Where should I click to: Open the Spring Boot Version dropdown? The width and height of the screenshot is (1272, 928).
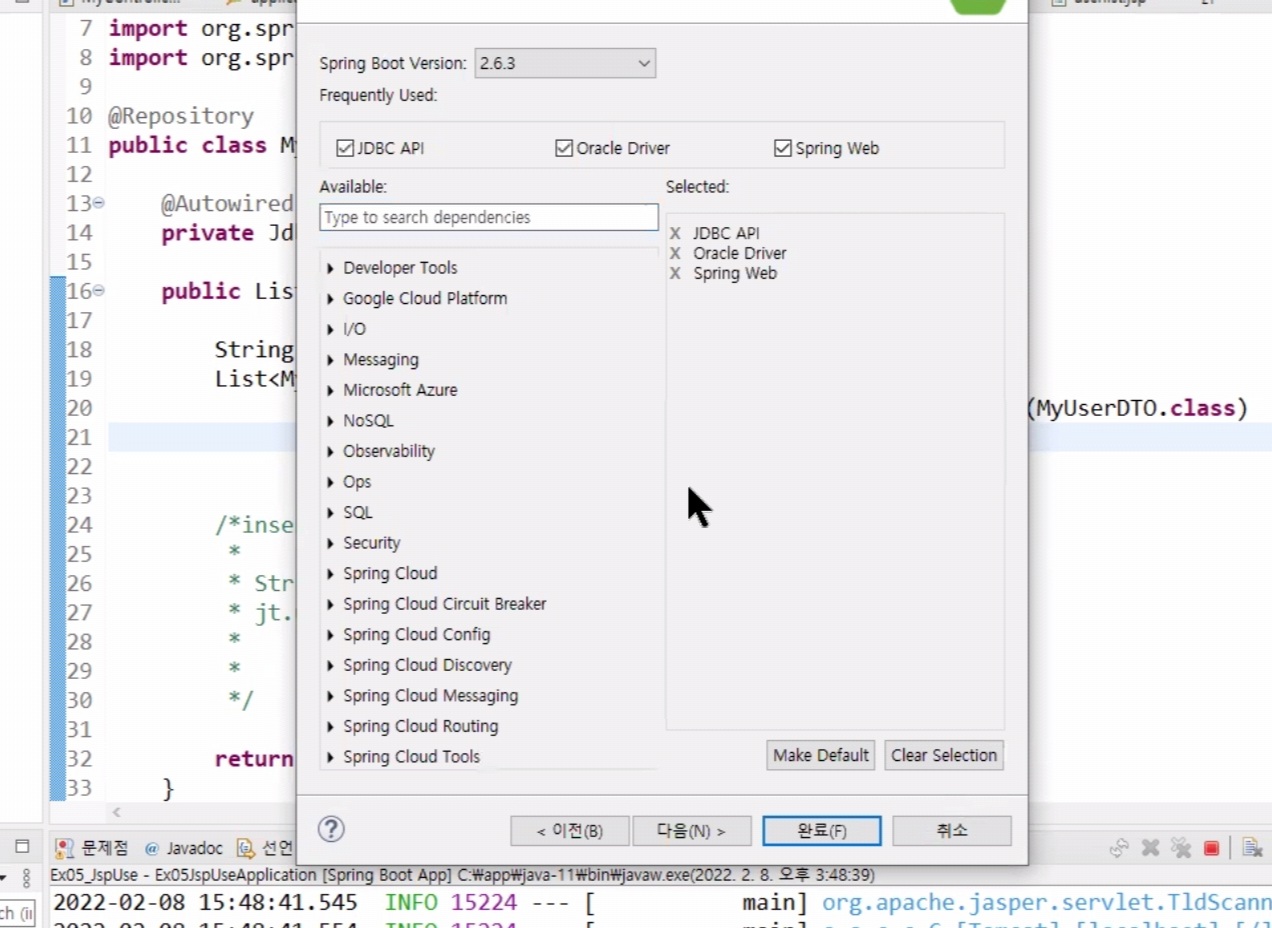(x=565, y=63)
